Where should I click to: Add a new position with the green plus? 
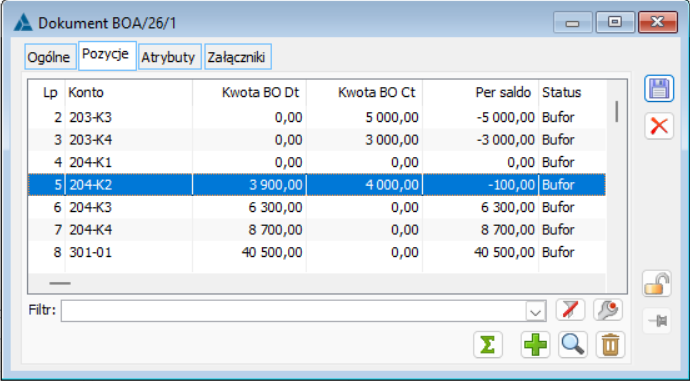coord(536,344)
